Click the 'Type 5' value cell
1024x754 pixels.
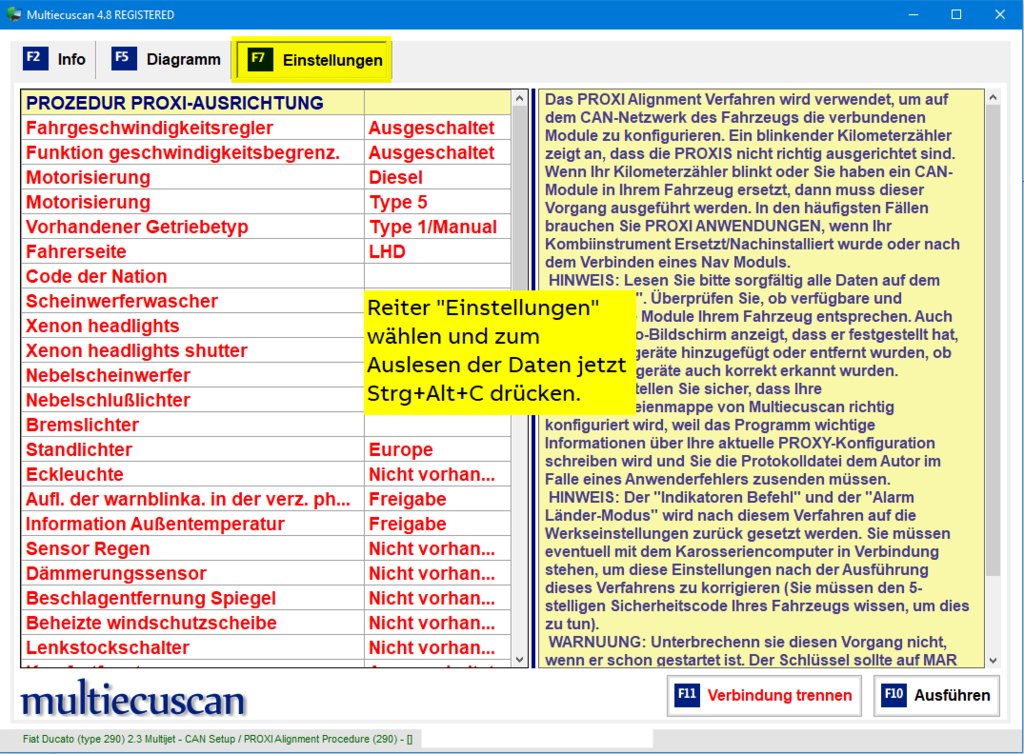tap(438, 202)
